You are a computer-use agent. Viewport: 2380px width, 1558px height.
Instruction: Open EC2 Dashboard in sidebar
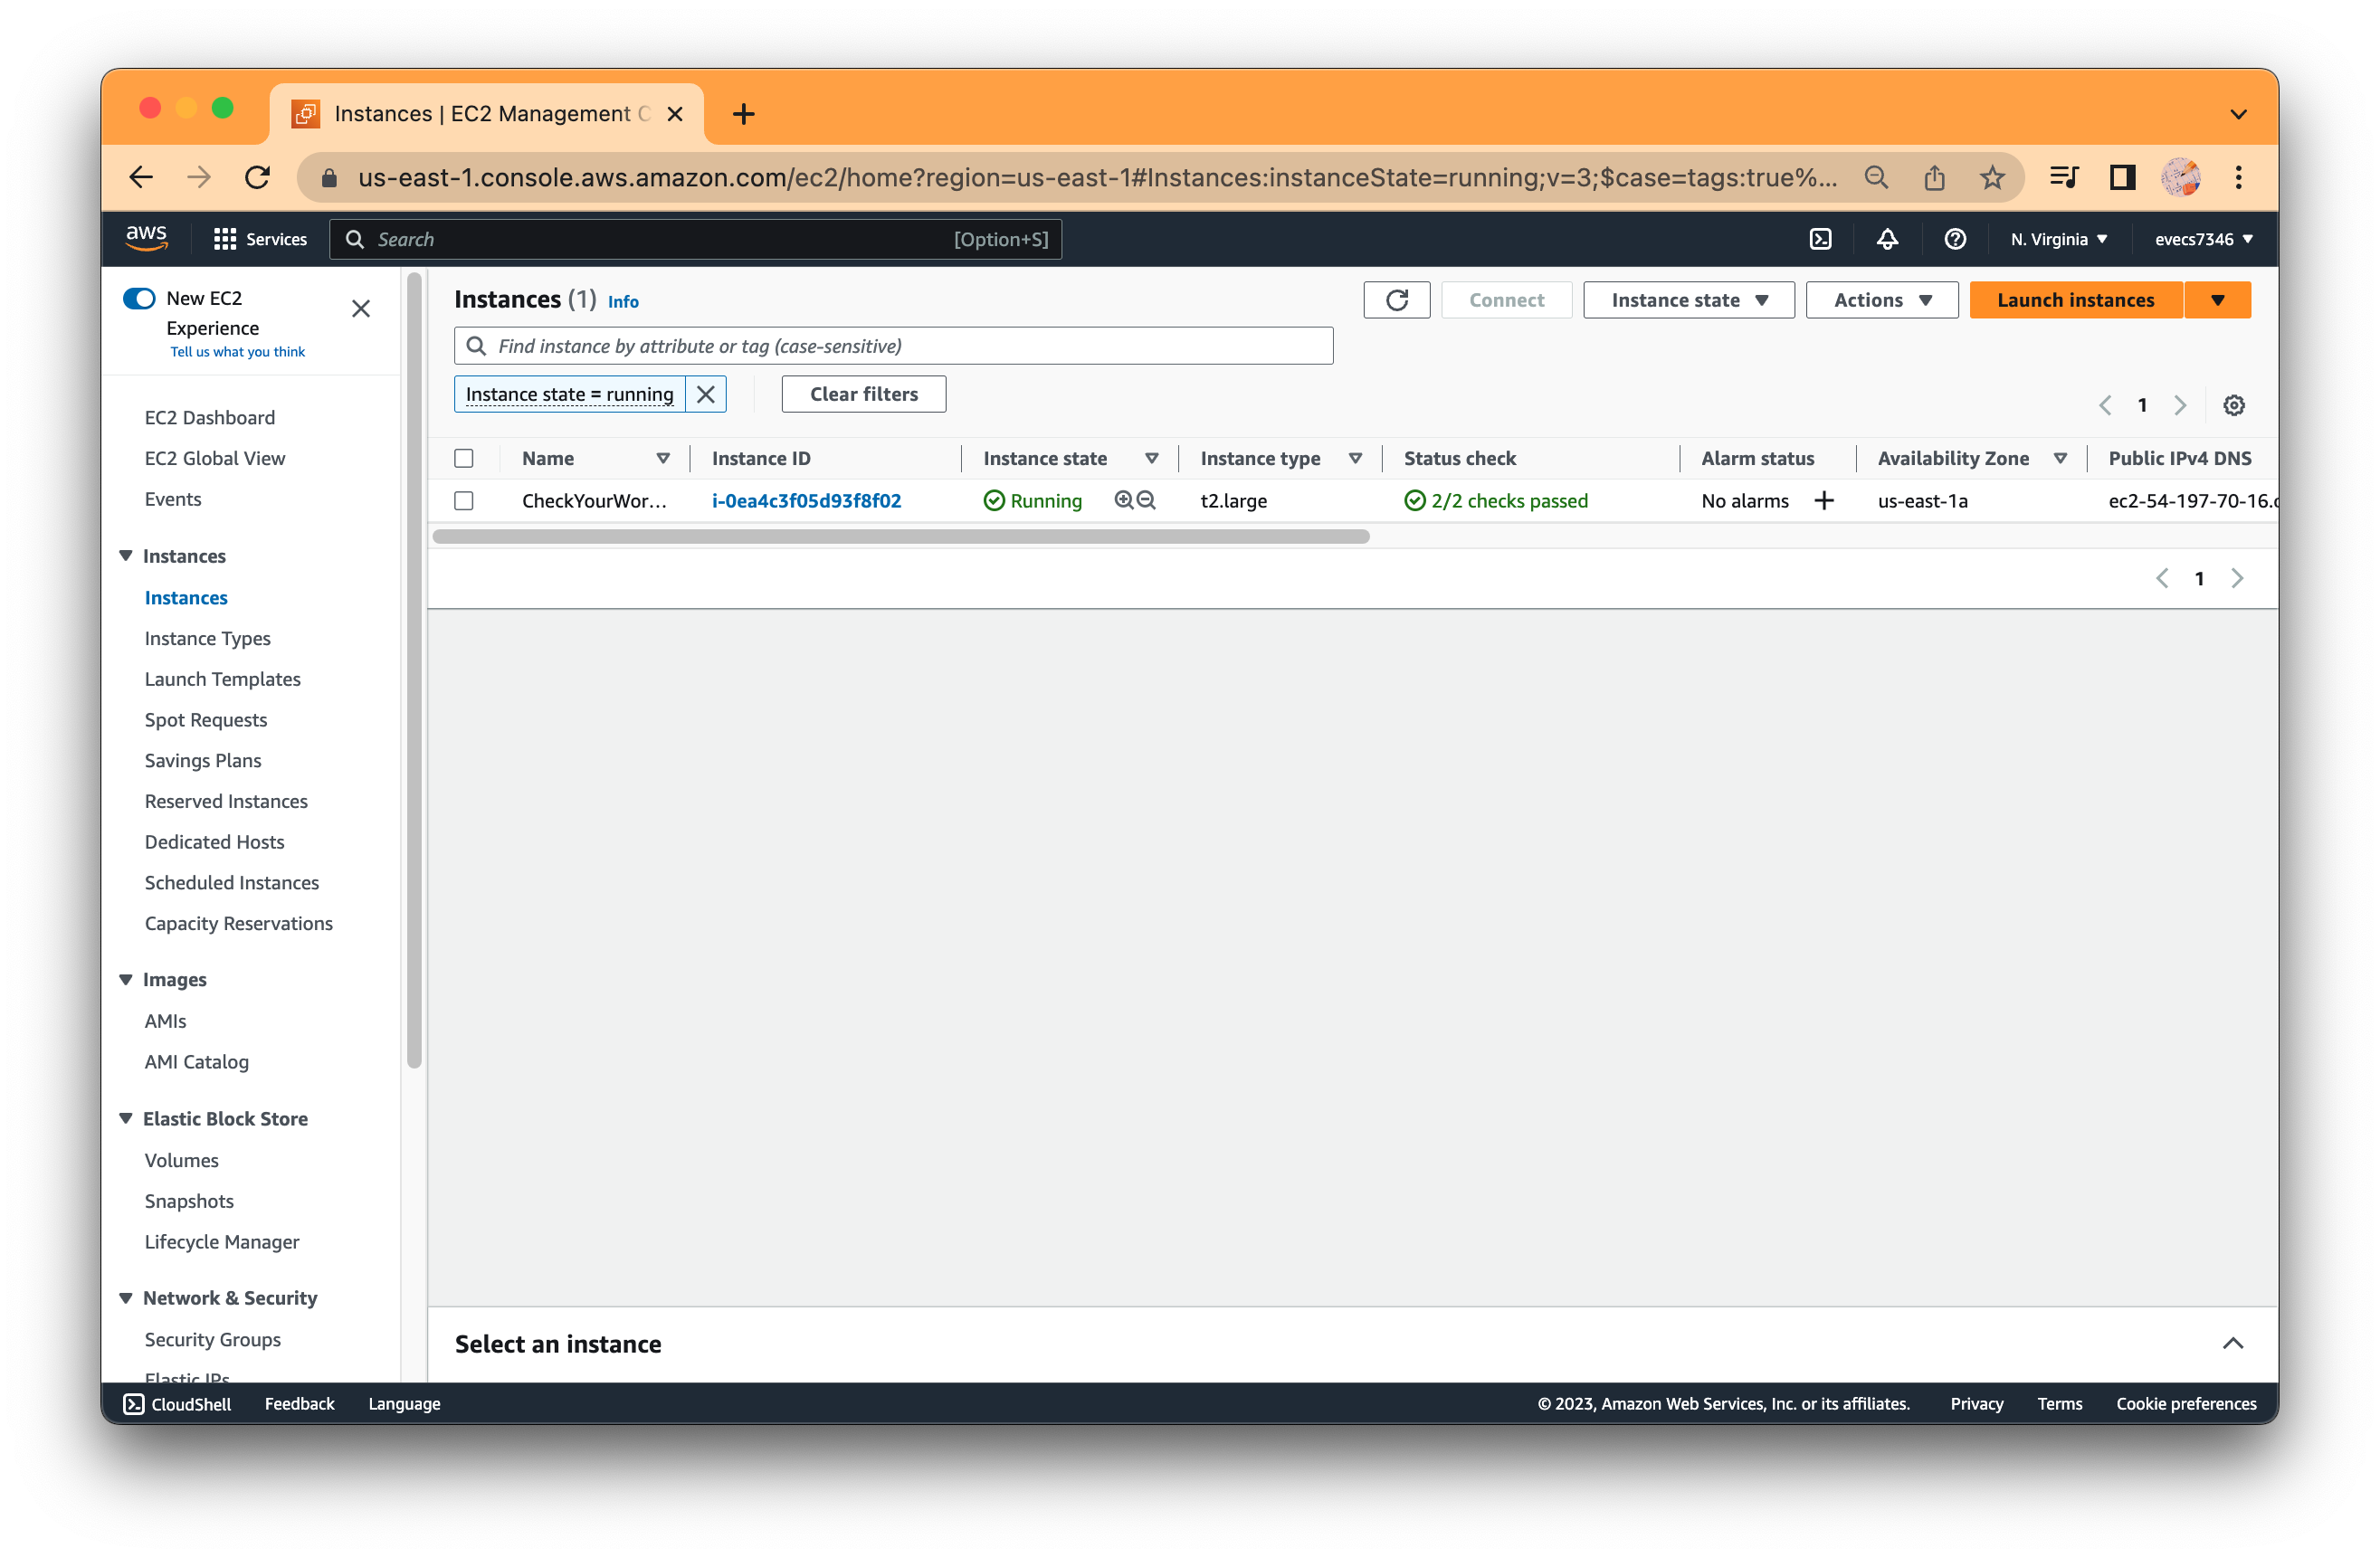210,417
